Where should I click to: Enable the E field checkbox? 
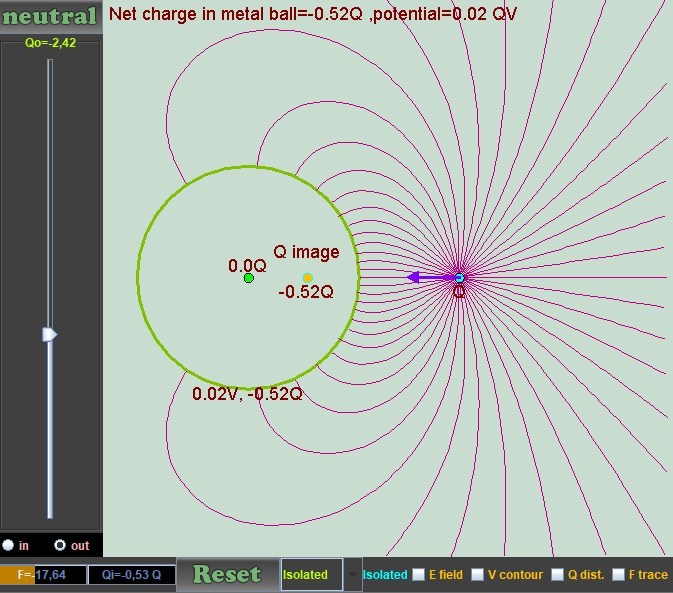(x=418, y=575)
